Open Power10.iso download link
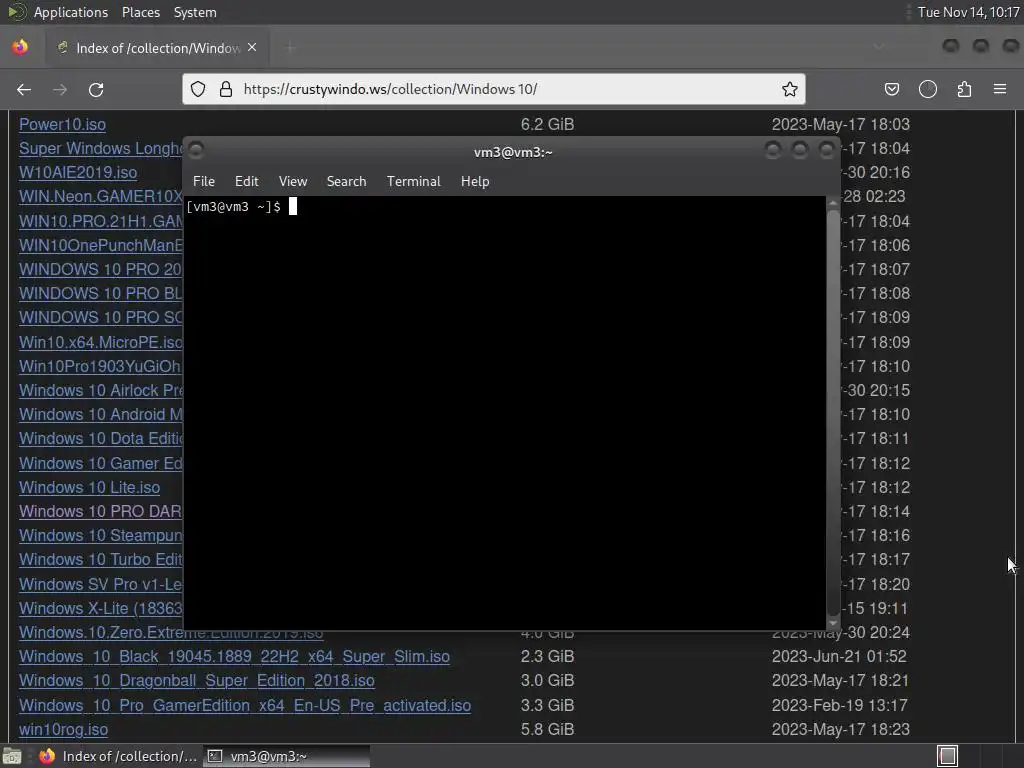This screenshot has height=768, width=1024. click(x=62, y=124)
